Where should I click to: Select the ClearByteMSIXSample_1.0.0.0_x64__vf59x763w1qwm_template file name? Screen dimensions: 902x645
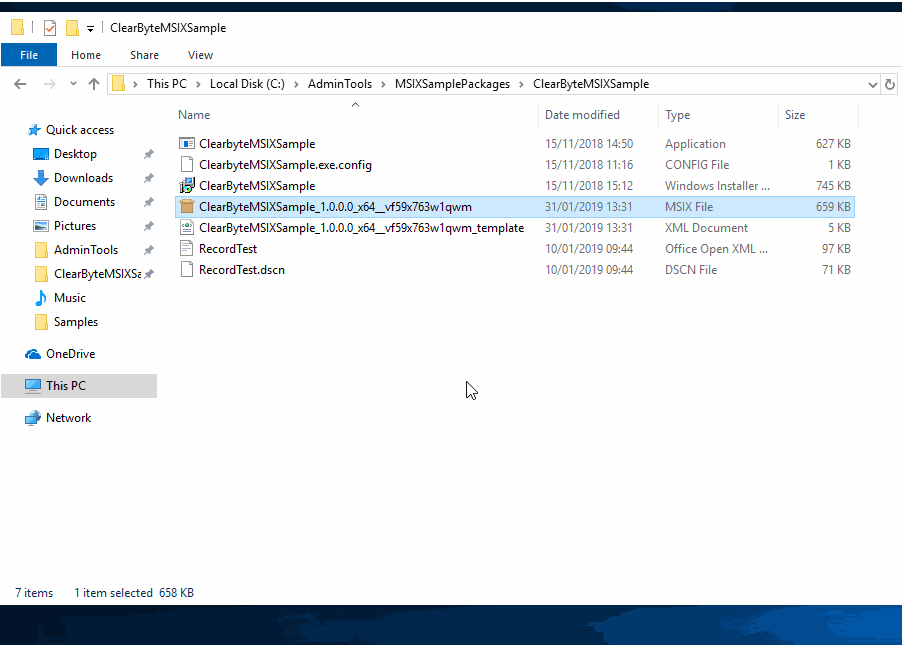tap(361, 228)
